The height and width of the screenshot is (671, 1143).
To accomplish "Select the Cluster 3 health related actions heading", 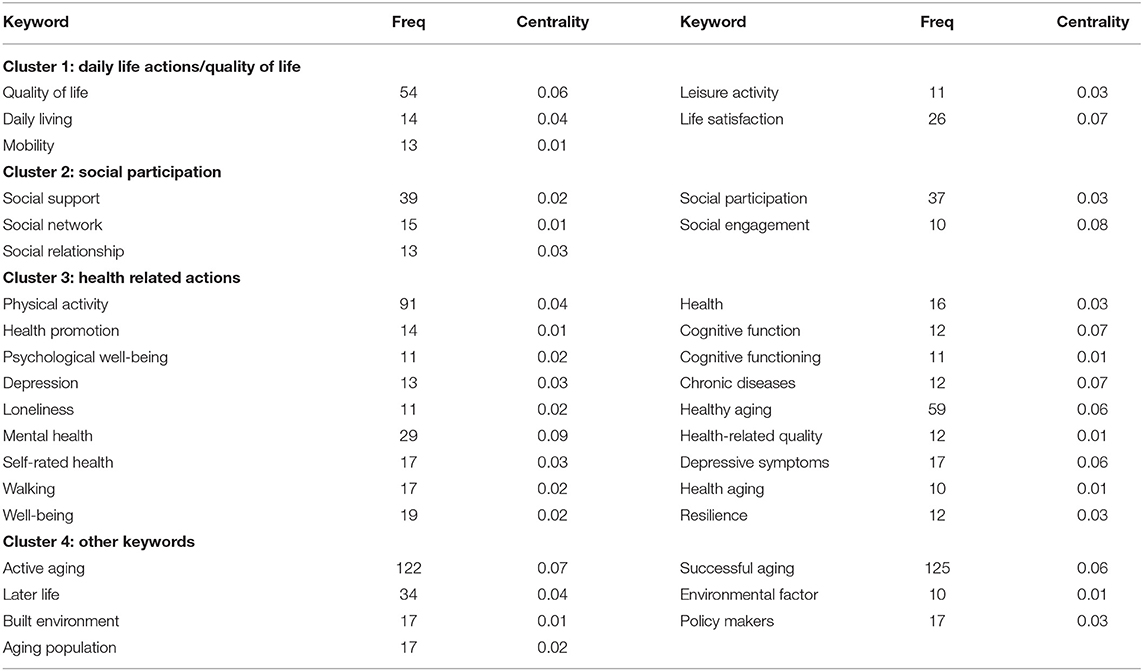I will pos(121,278).
